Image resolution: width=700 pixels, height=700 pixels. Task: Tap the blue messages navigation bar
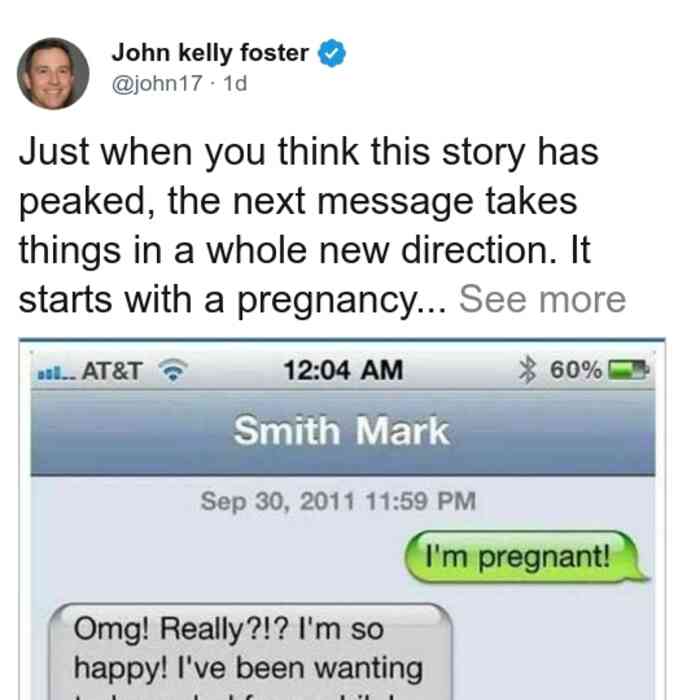coord(343,432)
